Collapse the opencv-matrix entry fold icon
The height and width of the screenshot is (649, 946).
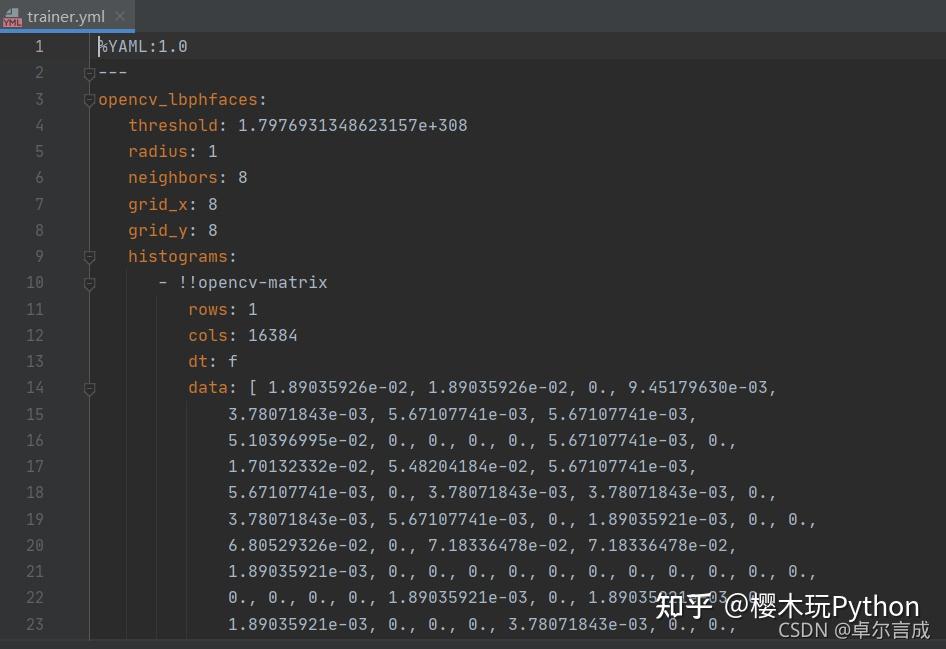click(x=89, y=282)
